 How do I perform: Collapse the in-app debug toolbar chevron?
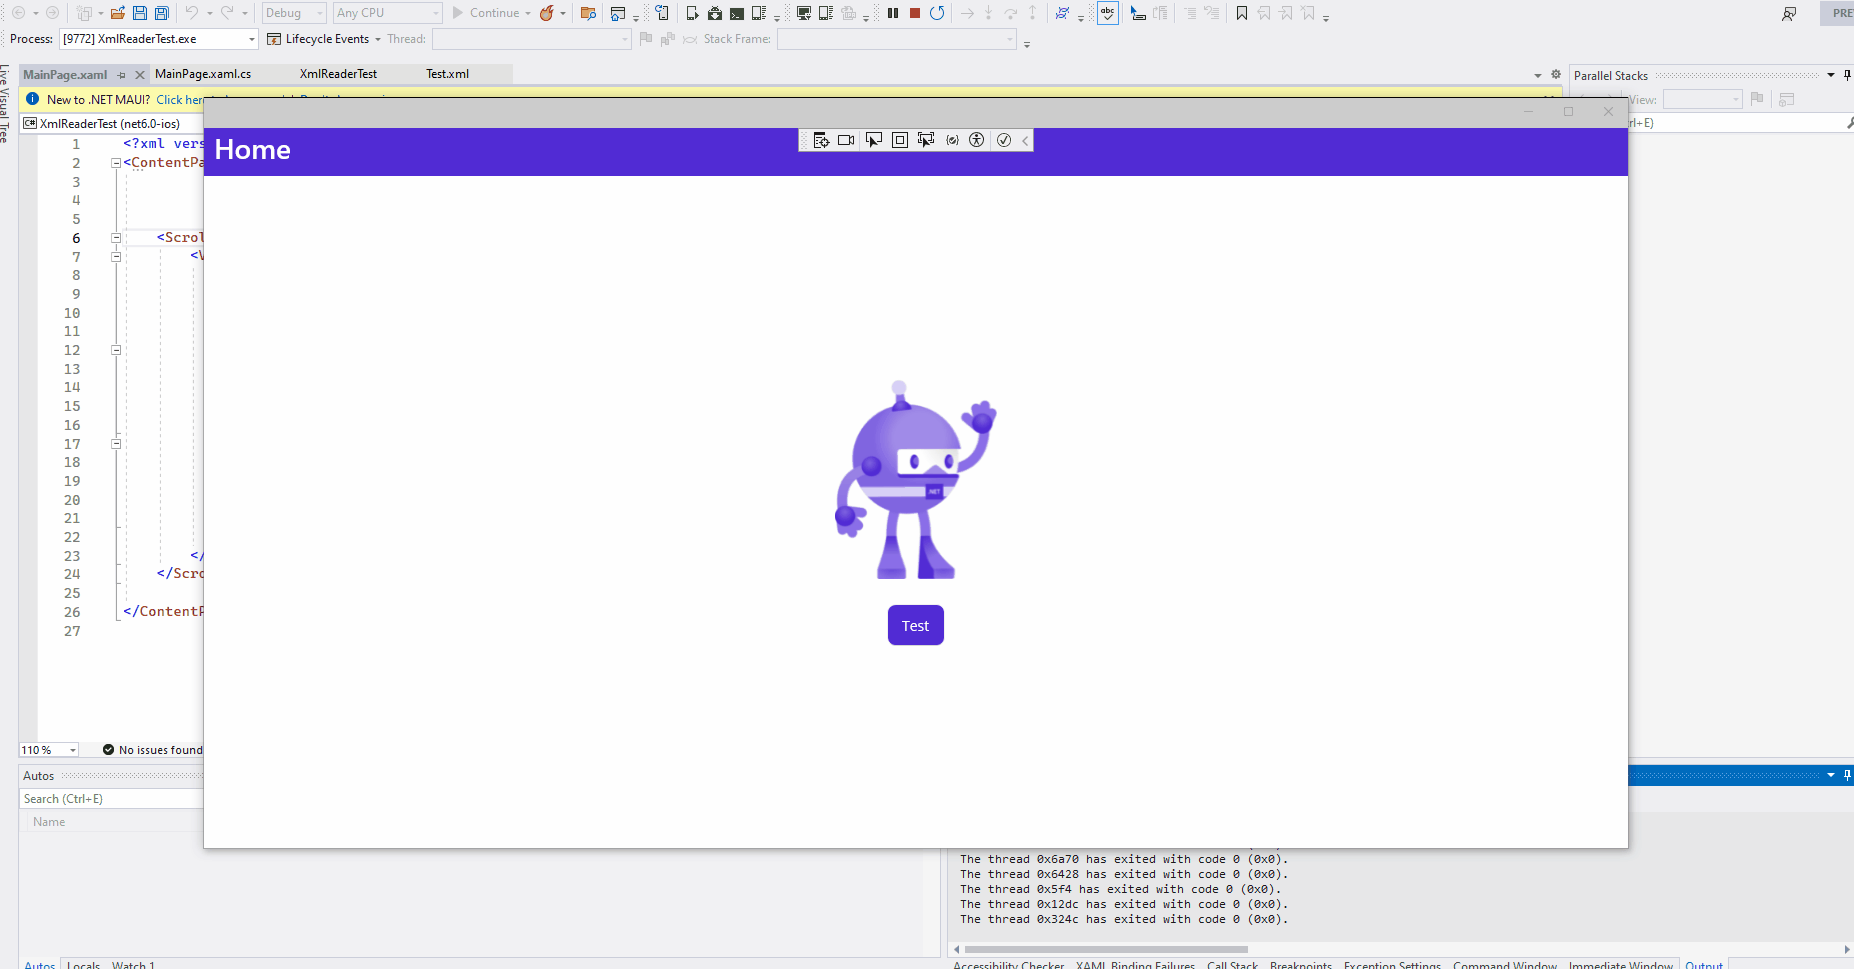pyautogui.click(x=1025, y=140)
